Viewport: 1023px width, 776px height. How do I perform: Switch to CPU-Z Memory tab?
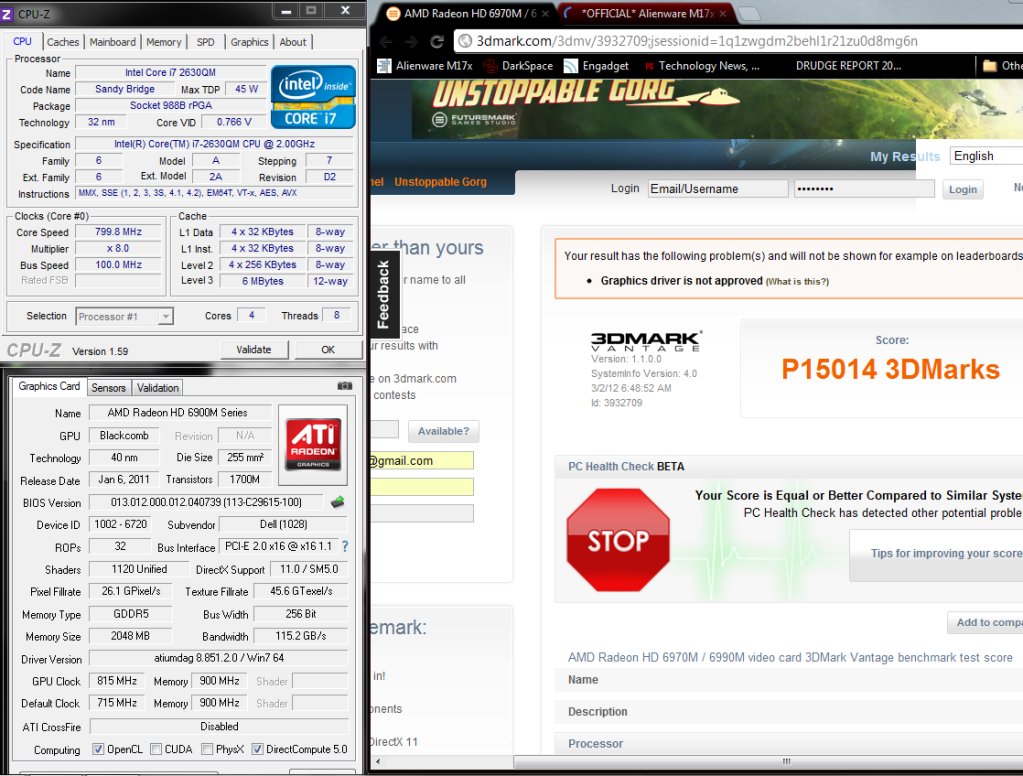164,42
